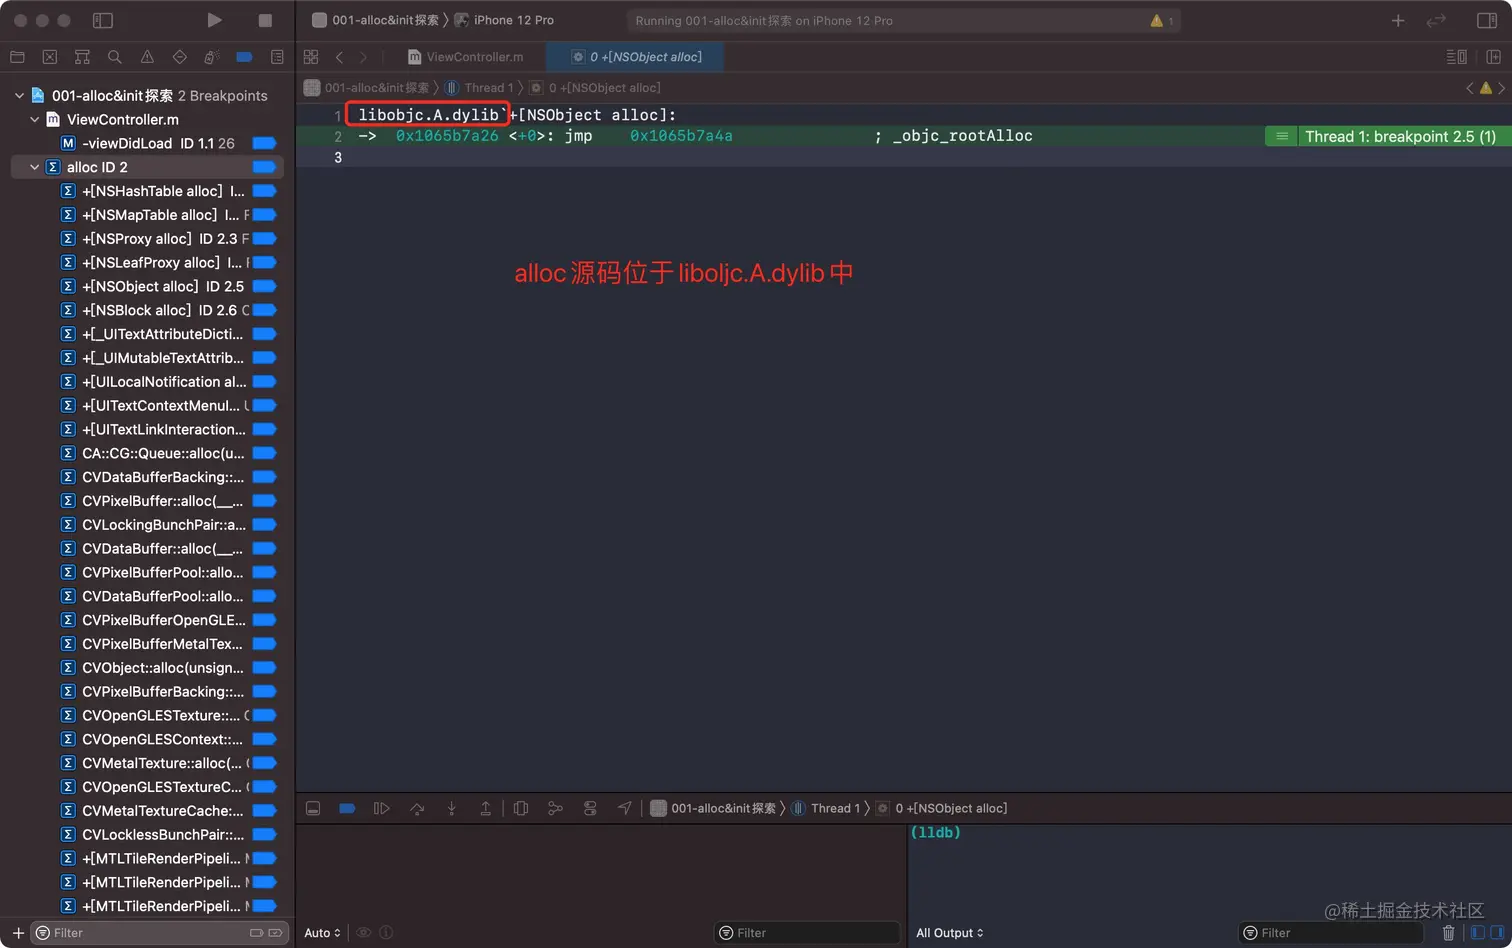Disable the alloc ID 2 symbolic breakpoint

[x=264, y=167]
